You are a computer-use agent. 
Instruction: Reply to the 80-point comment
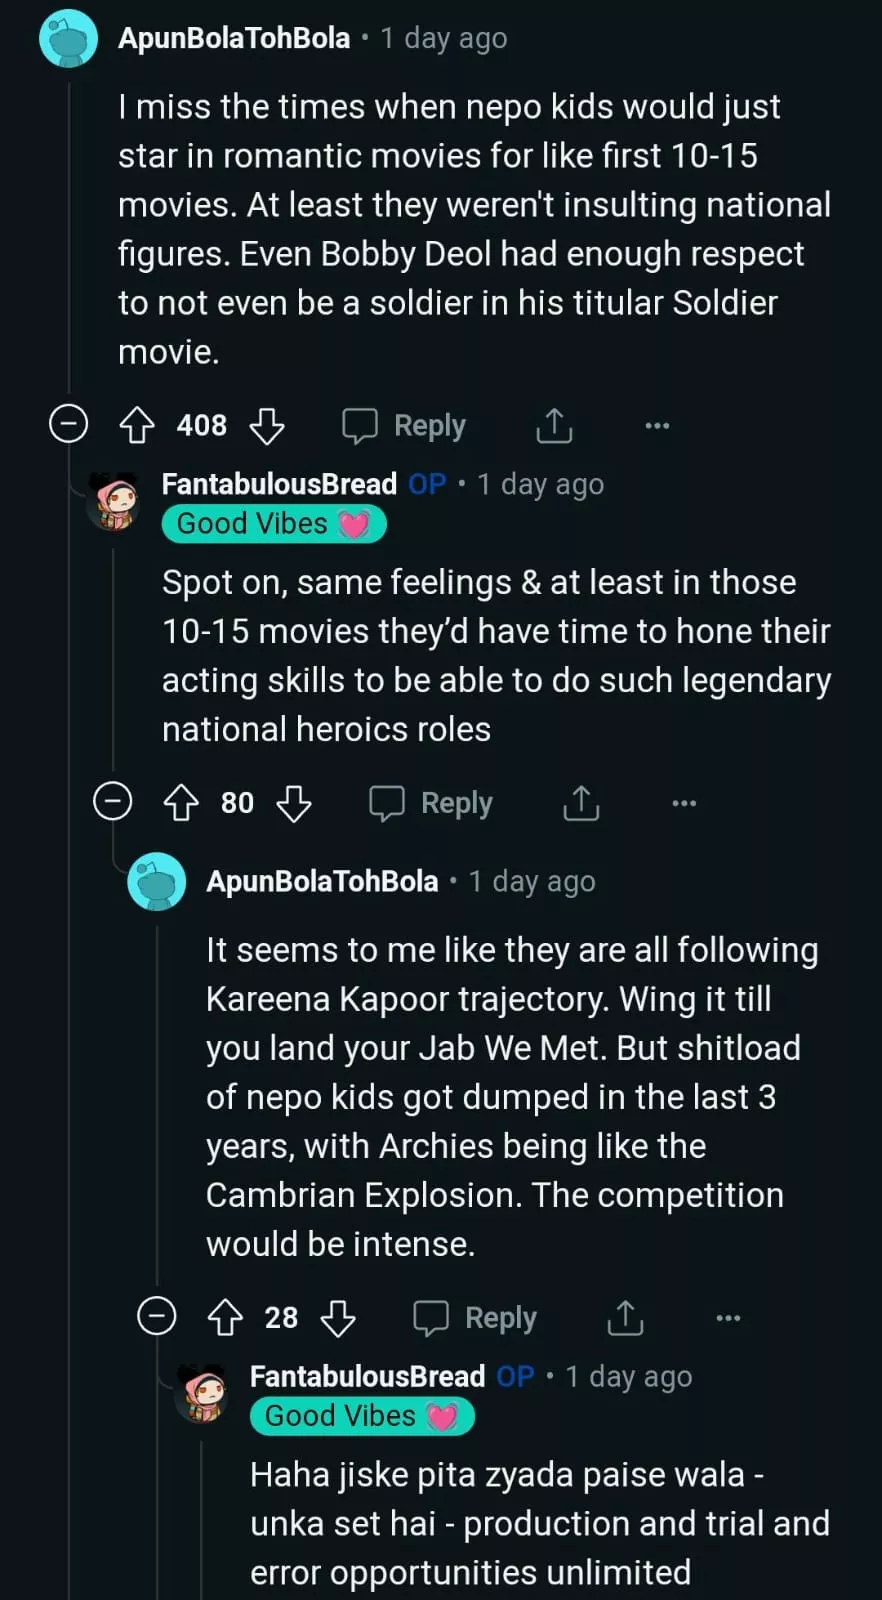[432, 803]
